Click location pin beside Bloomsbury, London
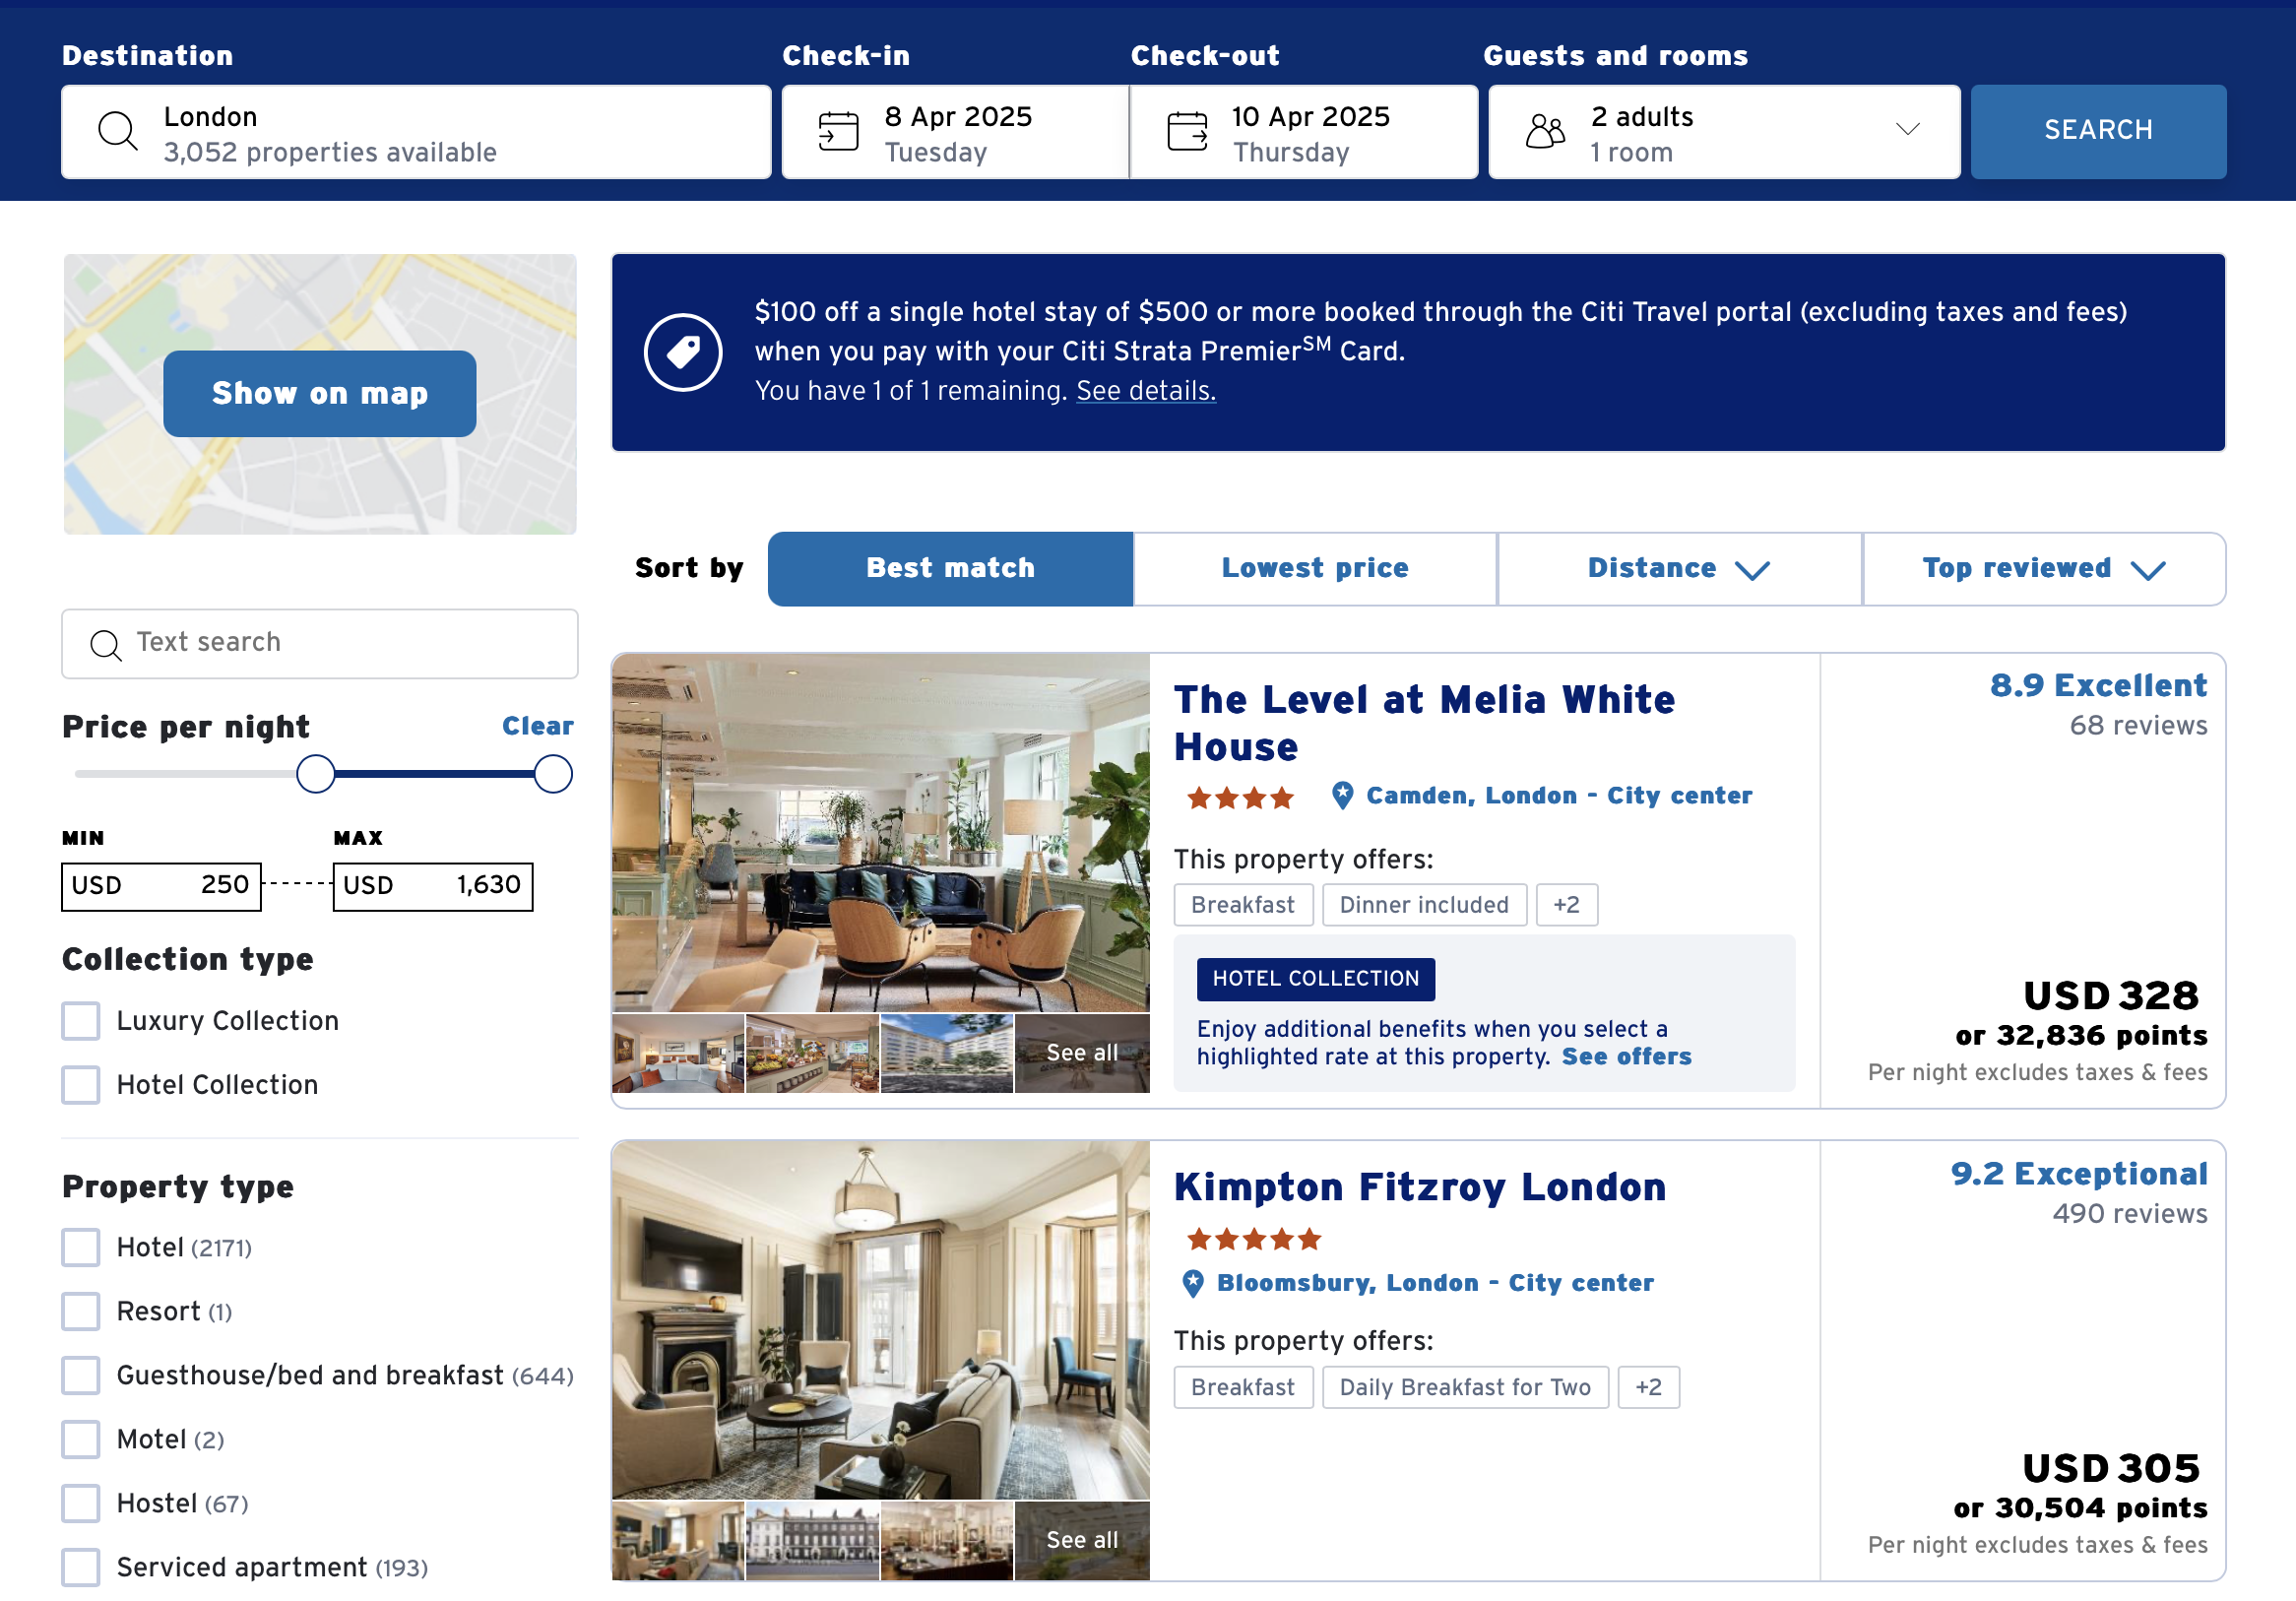 click(1192, 1283)
